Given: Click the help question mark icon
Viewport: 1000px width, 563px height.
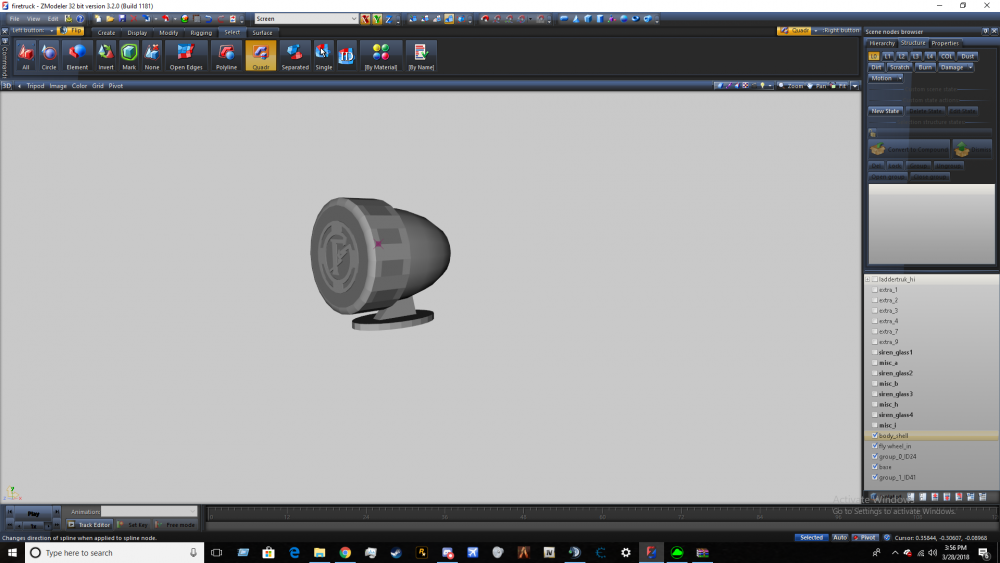Looking at the screenshot, I should (x=80, y=19).
